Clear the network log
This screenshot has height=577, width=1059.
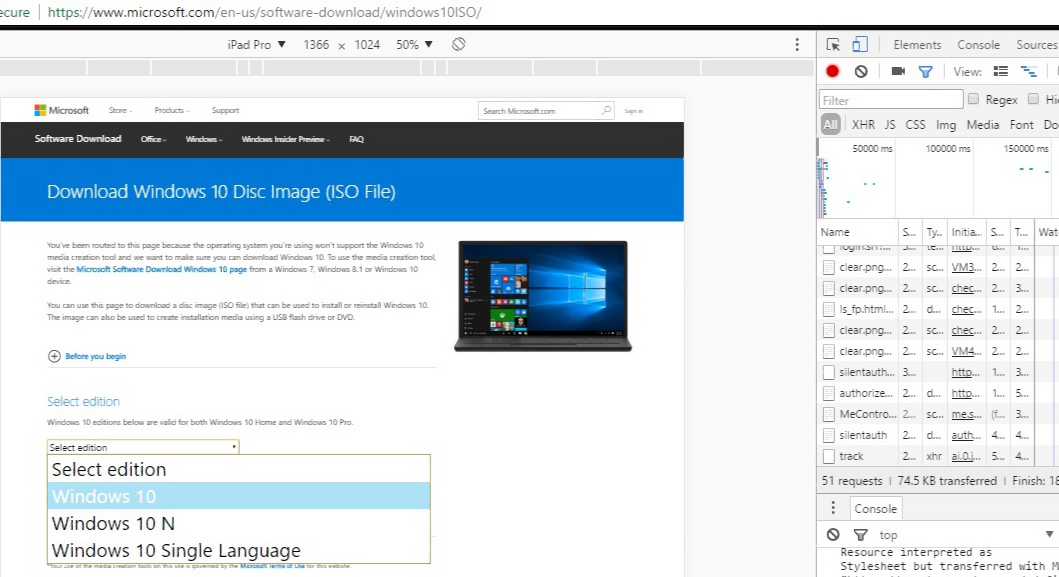[860, 71]
